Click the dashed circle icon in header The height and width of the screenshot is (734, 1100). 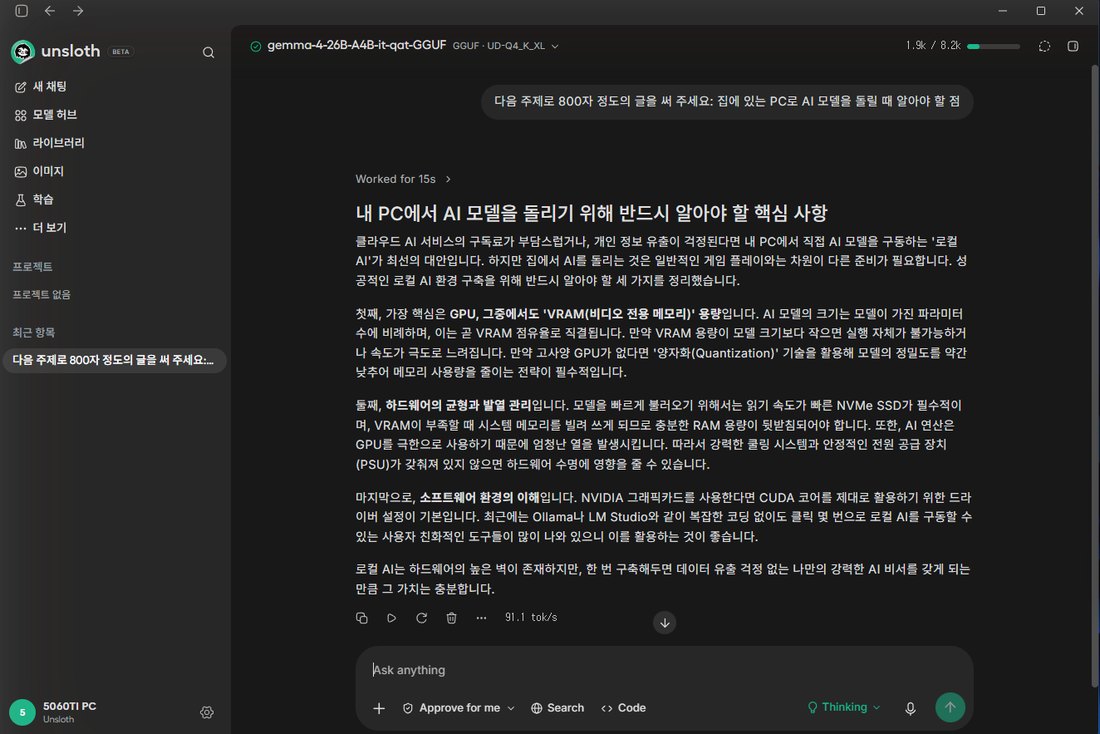(1045, 46)
